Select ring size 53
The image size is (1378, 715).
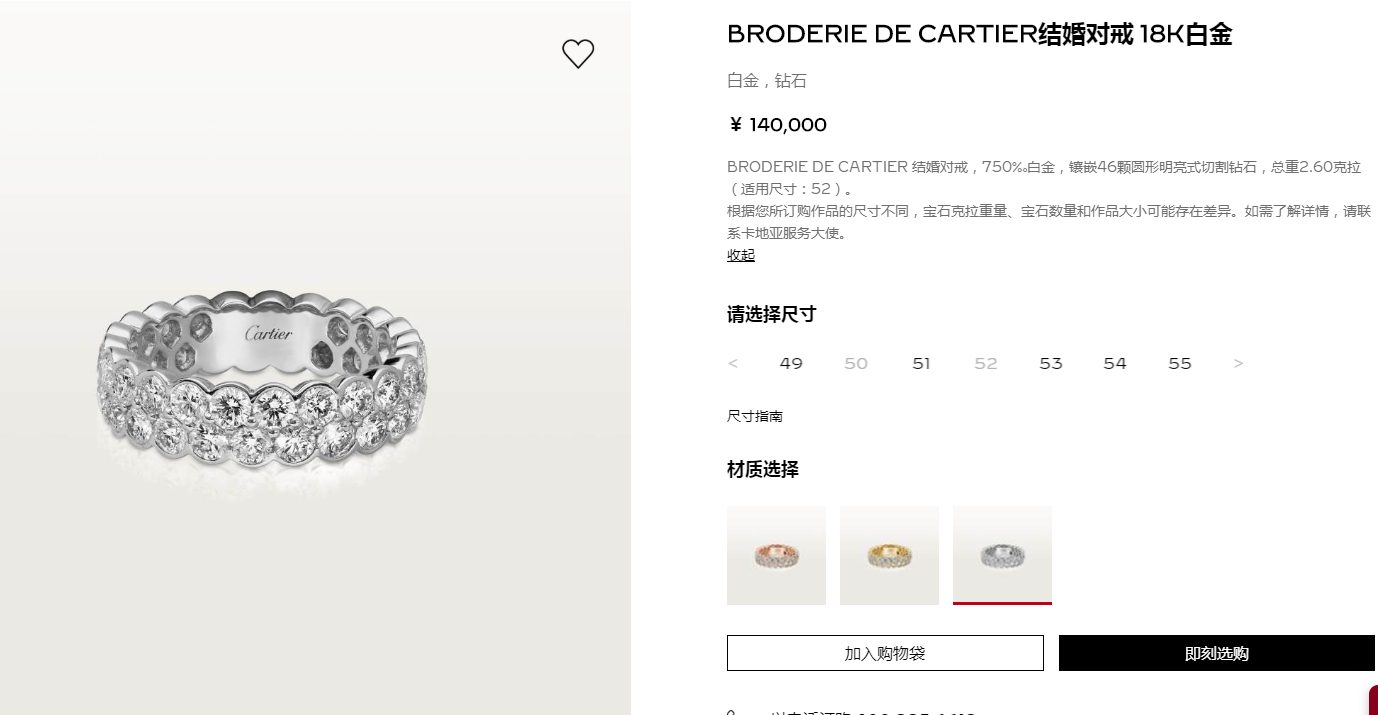1050,364
